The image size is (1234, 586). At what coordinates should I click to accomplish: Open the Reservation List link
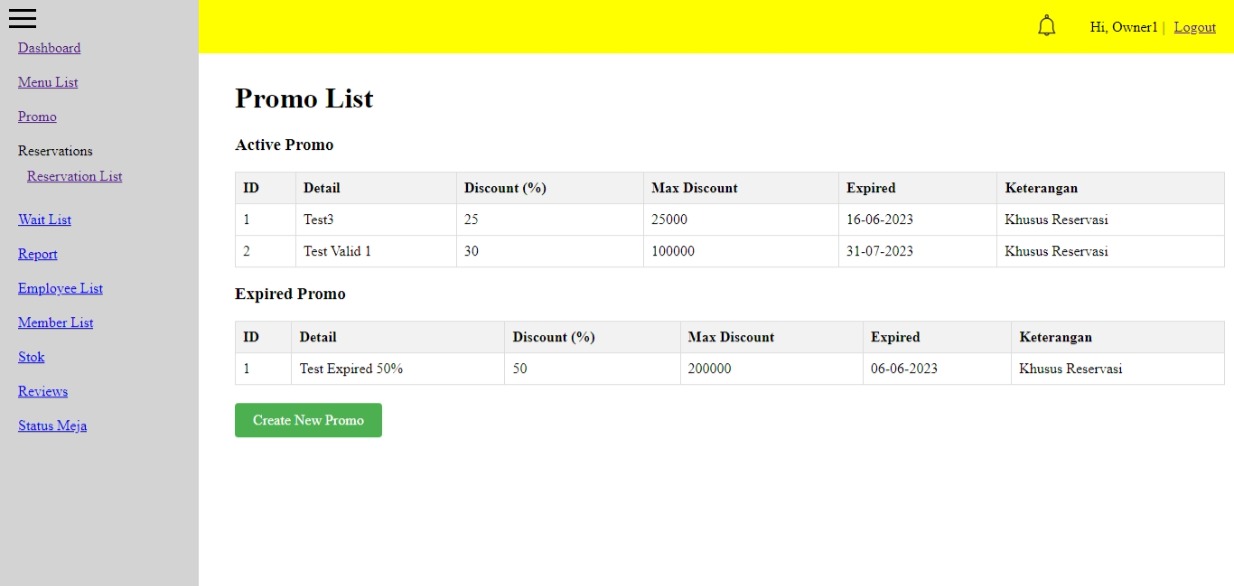click(75, 176)
